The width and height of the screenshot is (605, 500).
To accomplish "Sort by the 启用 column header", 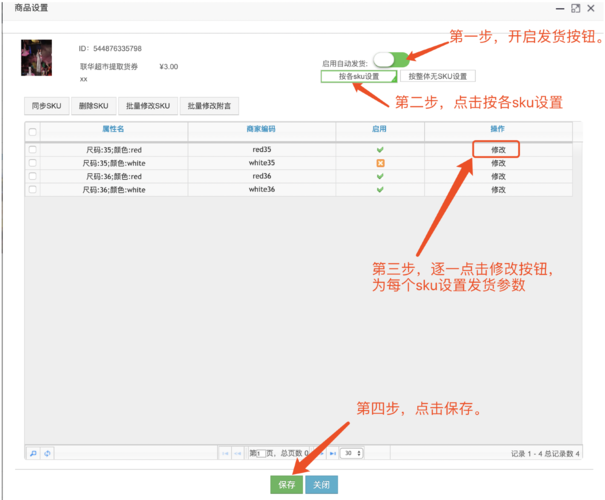I will [380, 129].
